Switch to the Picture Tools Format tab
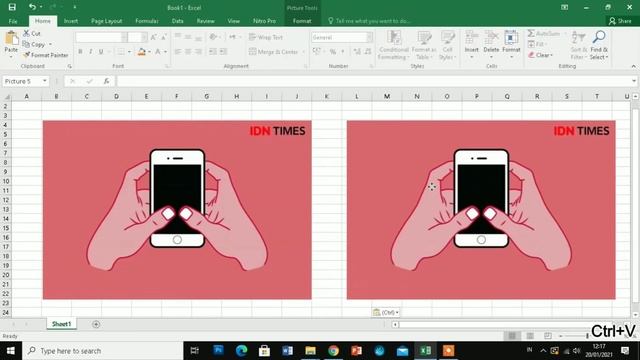This screenshot has height=360, width=640. tap(302, 21)
